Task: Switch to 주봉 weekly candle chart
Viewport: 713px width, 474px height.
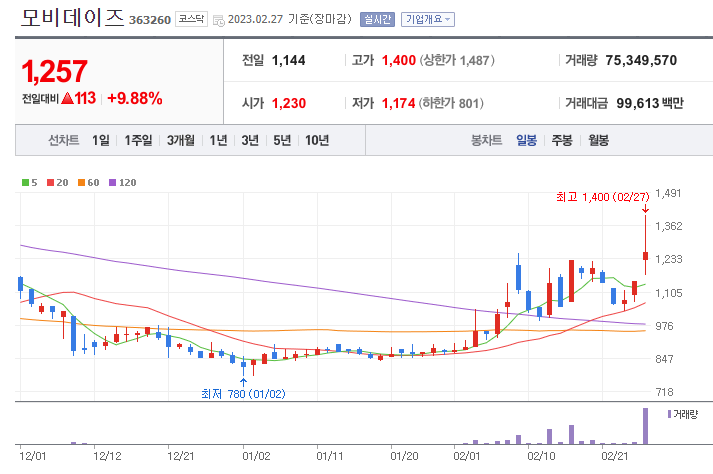Action: tap(562, 140)
